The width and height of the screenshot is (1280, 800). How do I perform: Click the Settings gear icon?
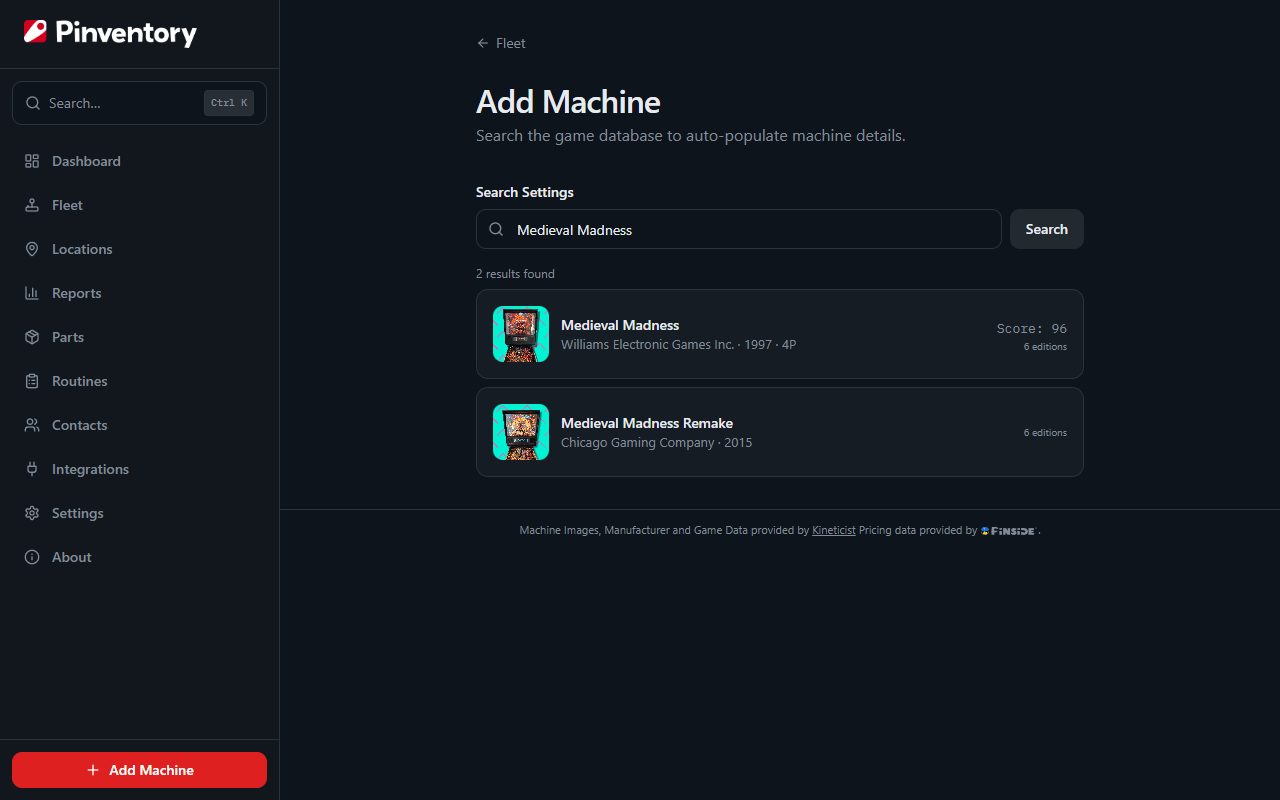(32, 513)
